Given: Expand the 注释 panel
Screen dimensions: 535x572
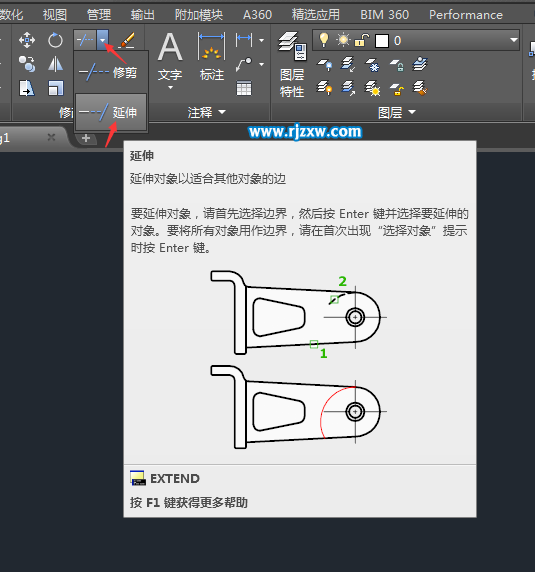Looking at the screenshot, I should (207, 112).
